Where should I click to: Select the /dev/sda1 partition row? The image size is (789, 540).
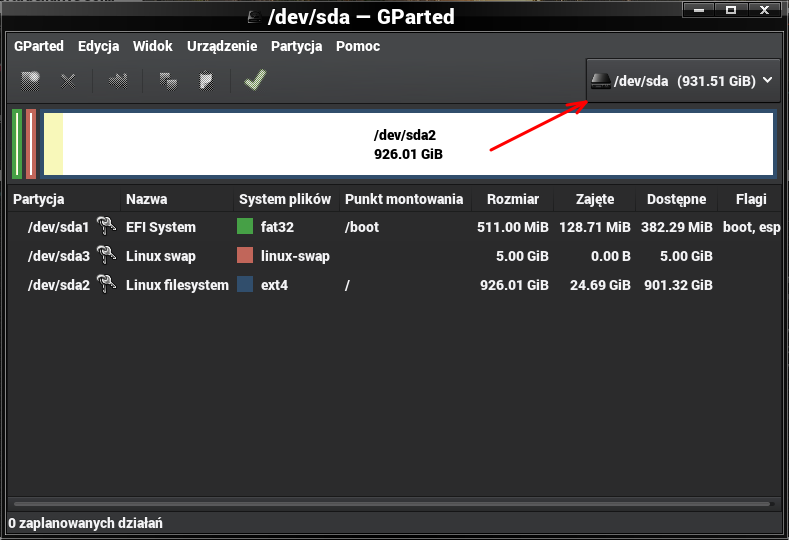[394, 226]
